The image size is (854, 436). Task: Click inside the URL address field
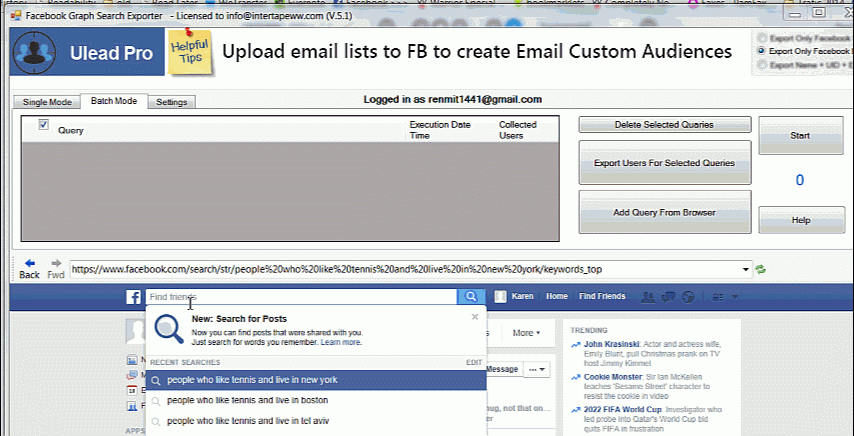404,269
